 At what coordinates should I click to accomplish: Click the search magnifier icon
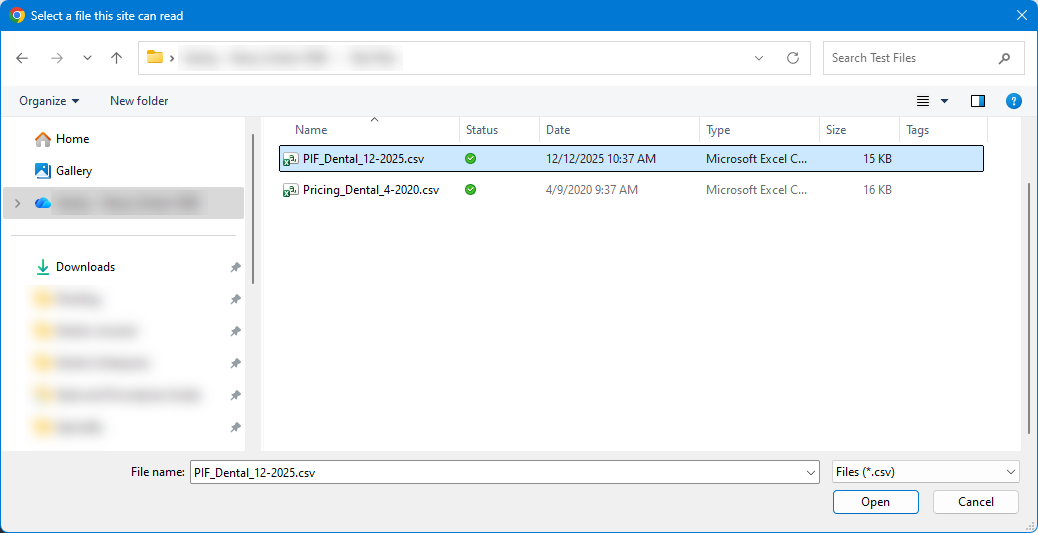(x=1005, y=58)
